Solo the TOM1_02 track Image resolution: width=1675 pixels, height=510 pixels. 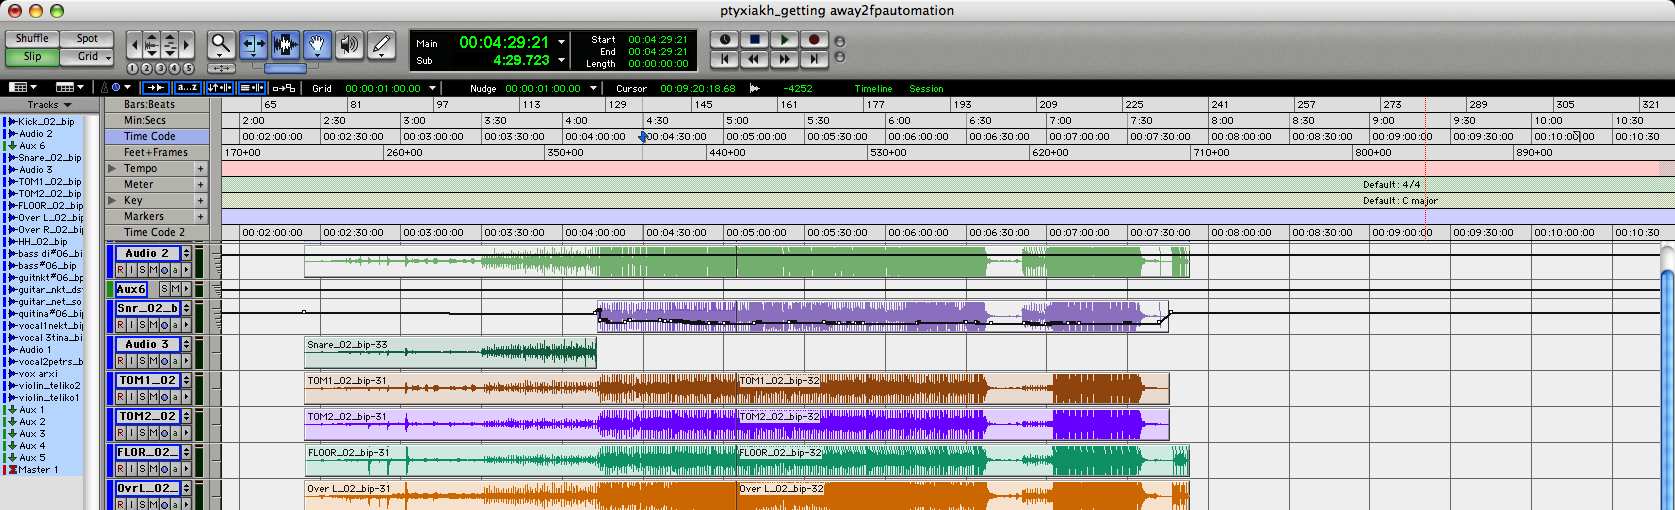point(143,397)
